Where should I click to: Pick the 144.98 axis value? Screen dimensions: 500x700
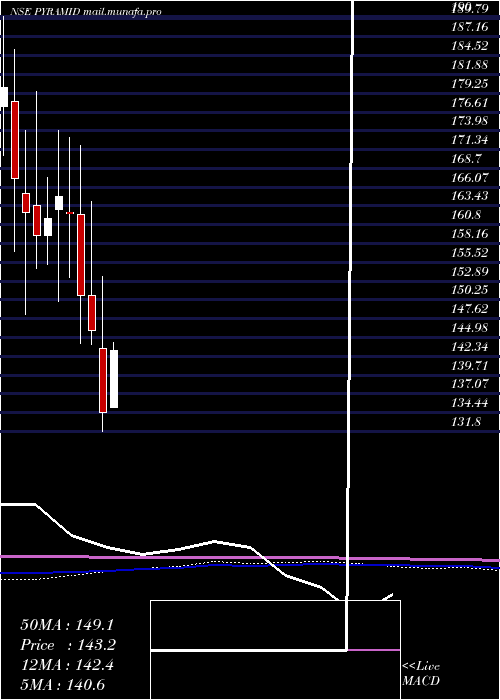470,328
